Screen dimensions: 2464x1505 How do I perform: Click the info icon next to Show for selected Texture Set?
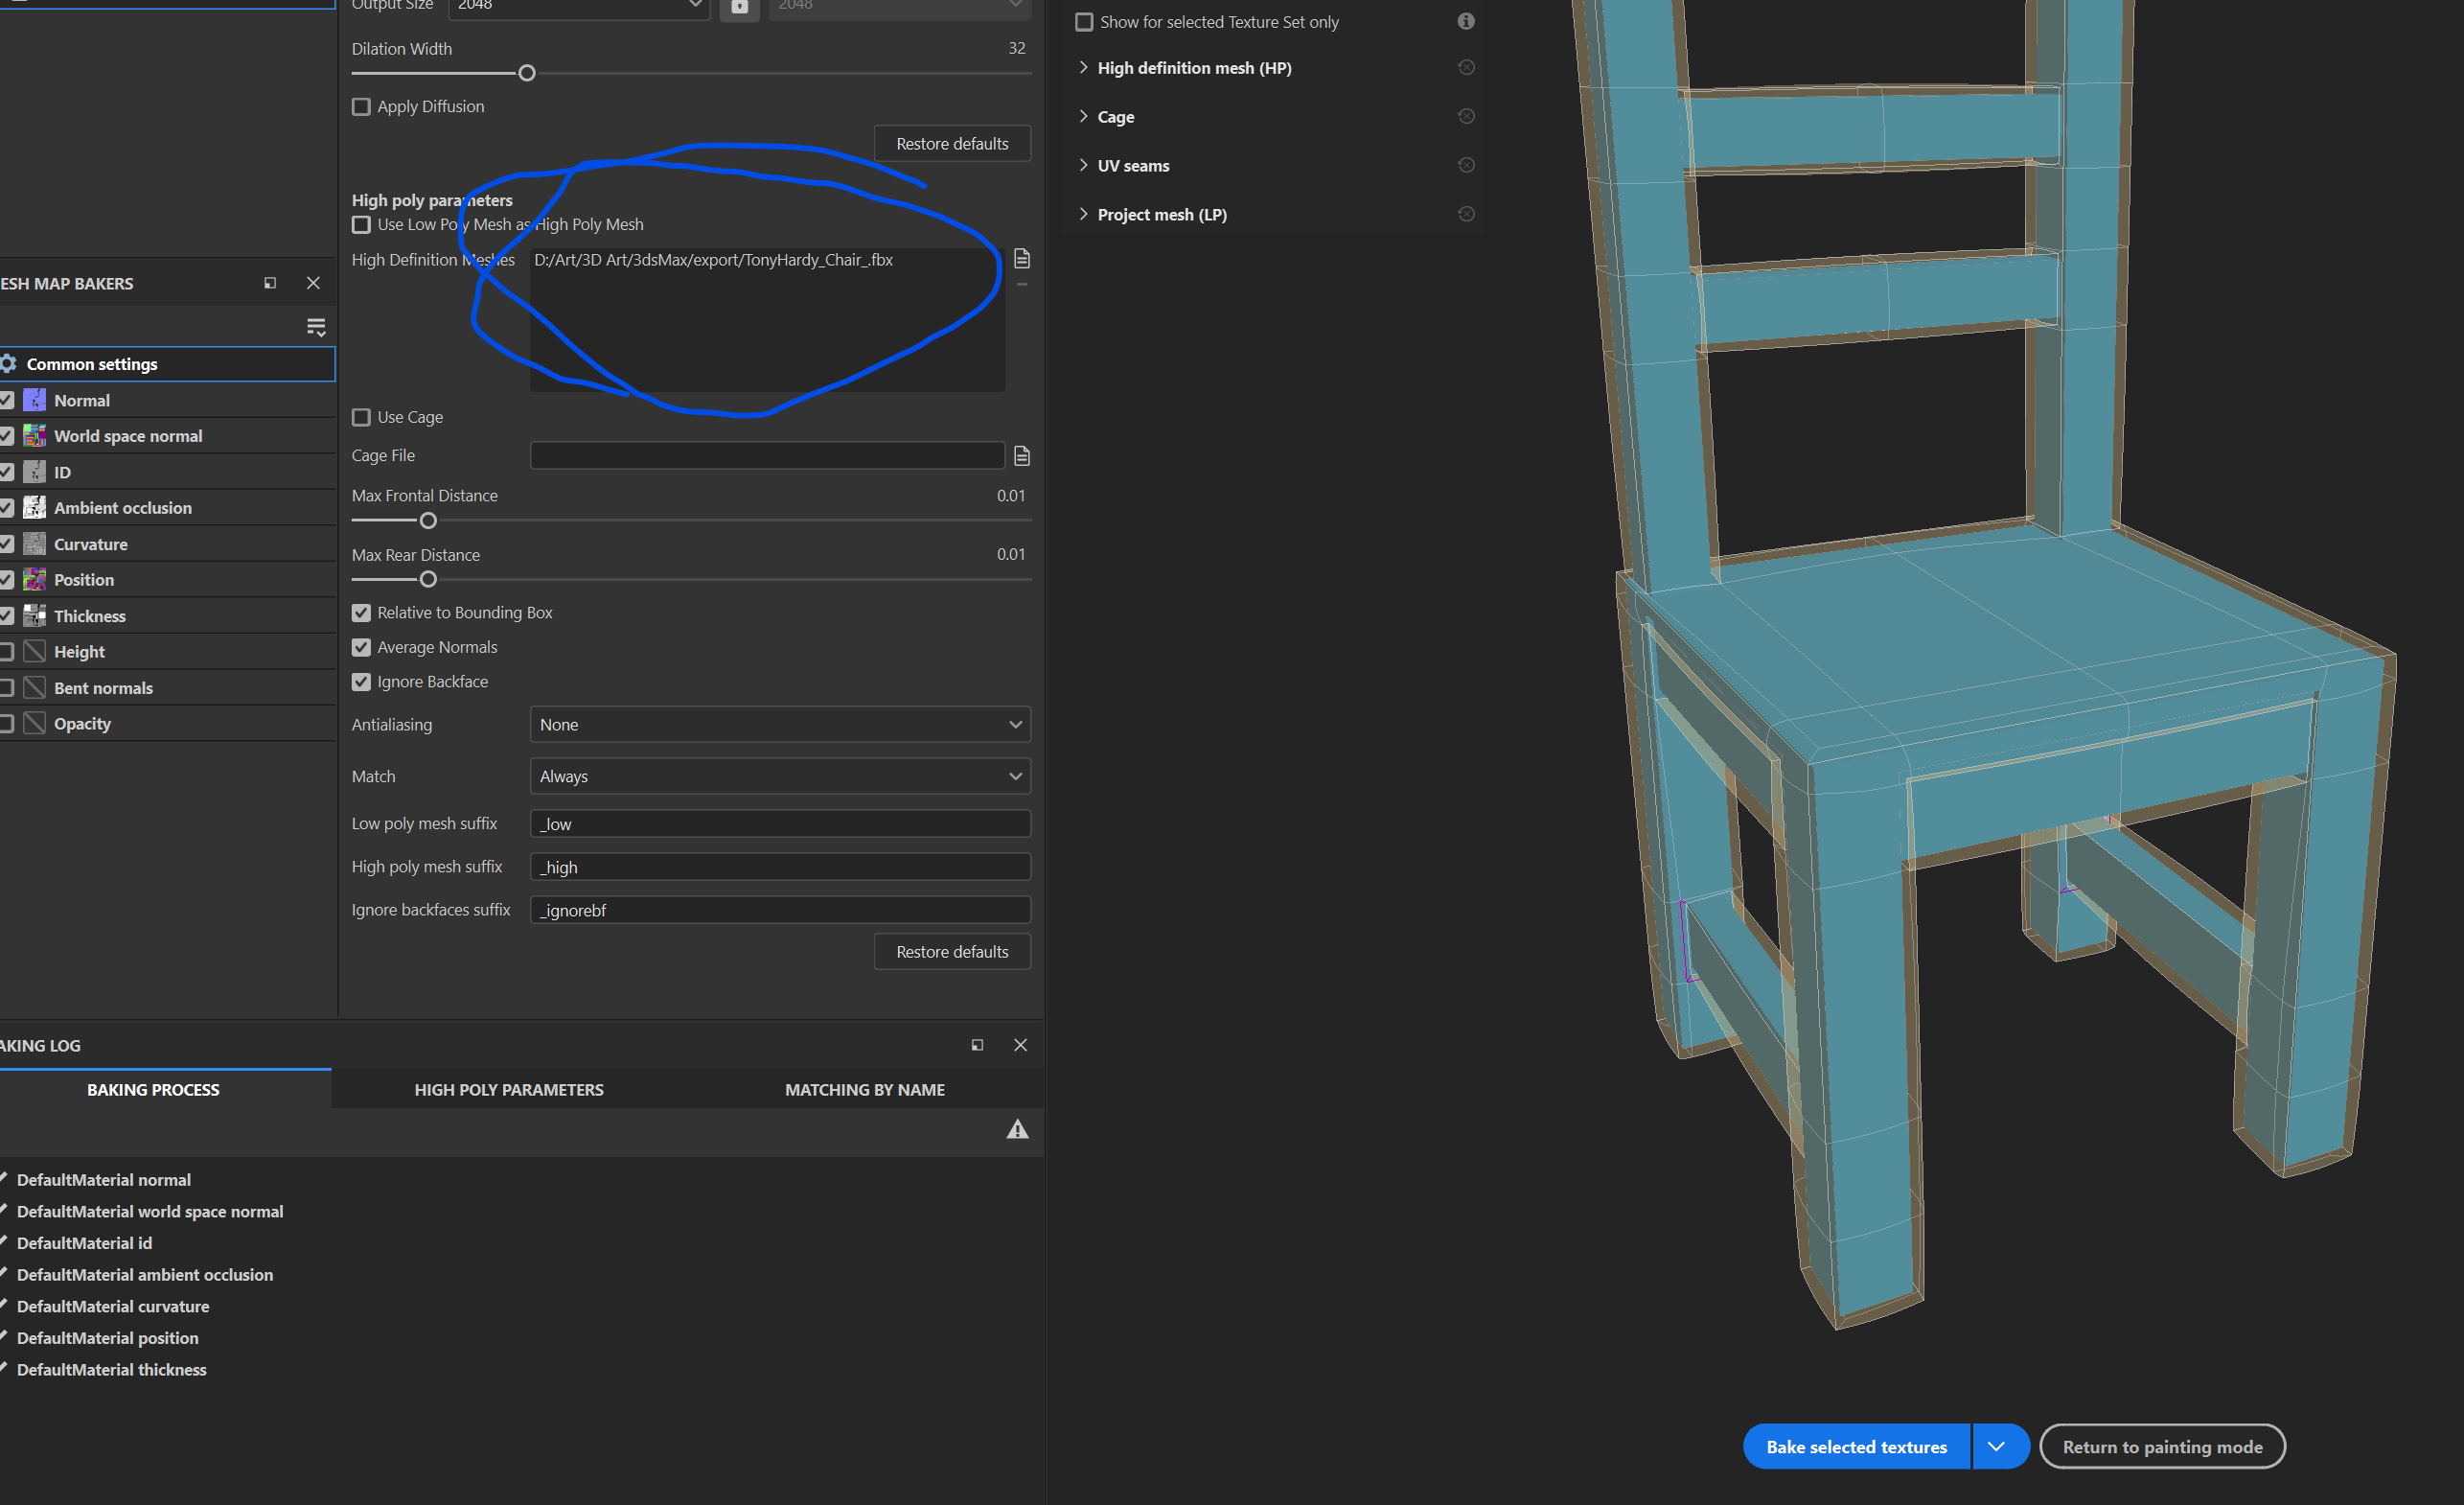(1466, 20)
